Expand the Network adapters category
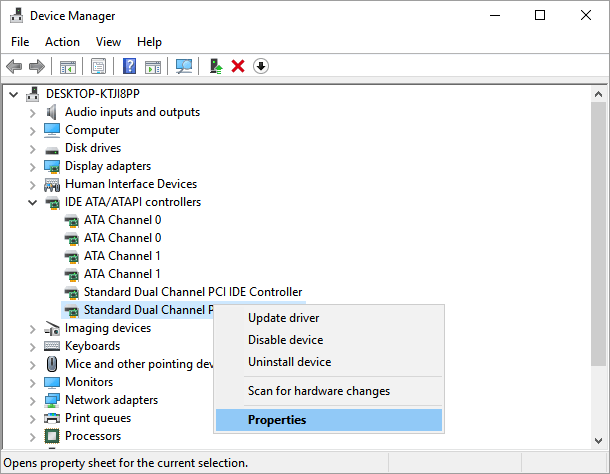The height and width of the screenshot is (474, 610). pos(32,400)
